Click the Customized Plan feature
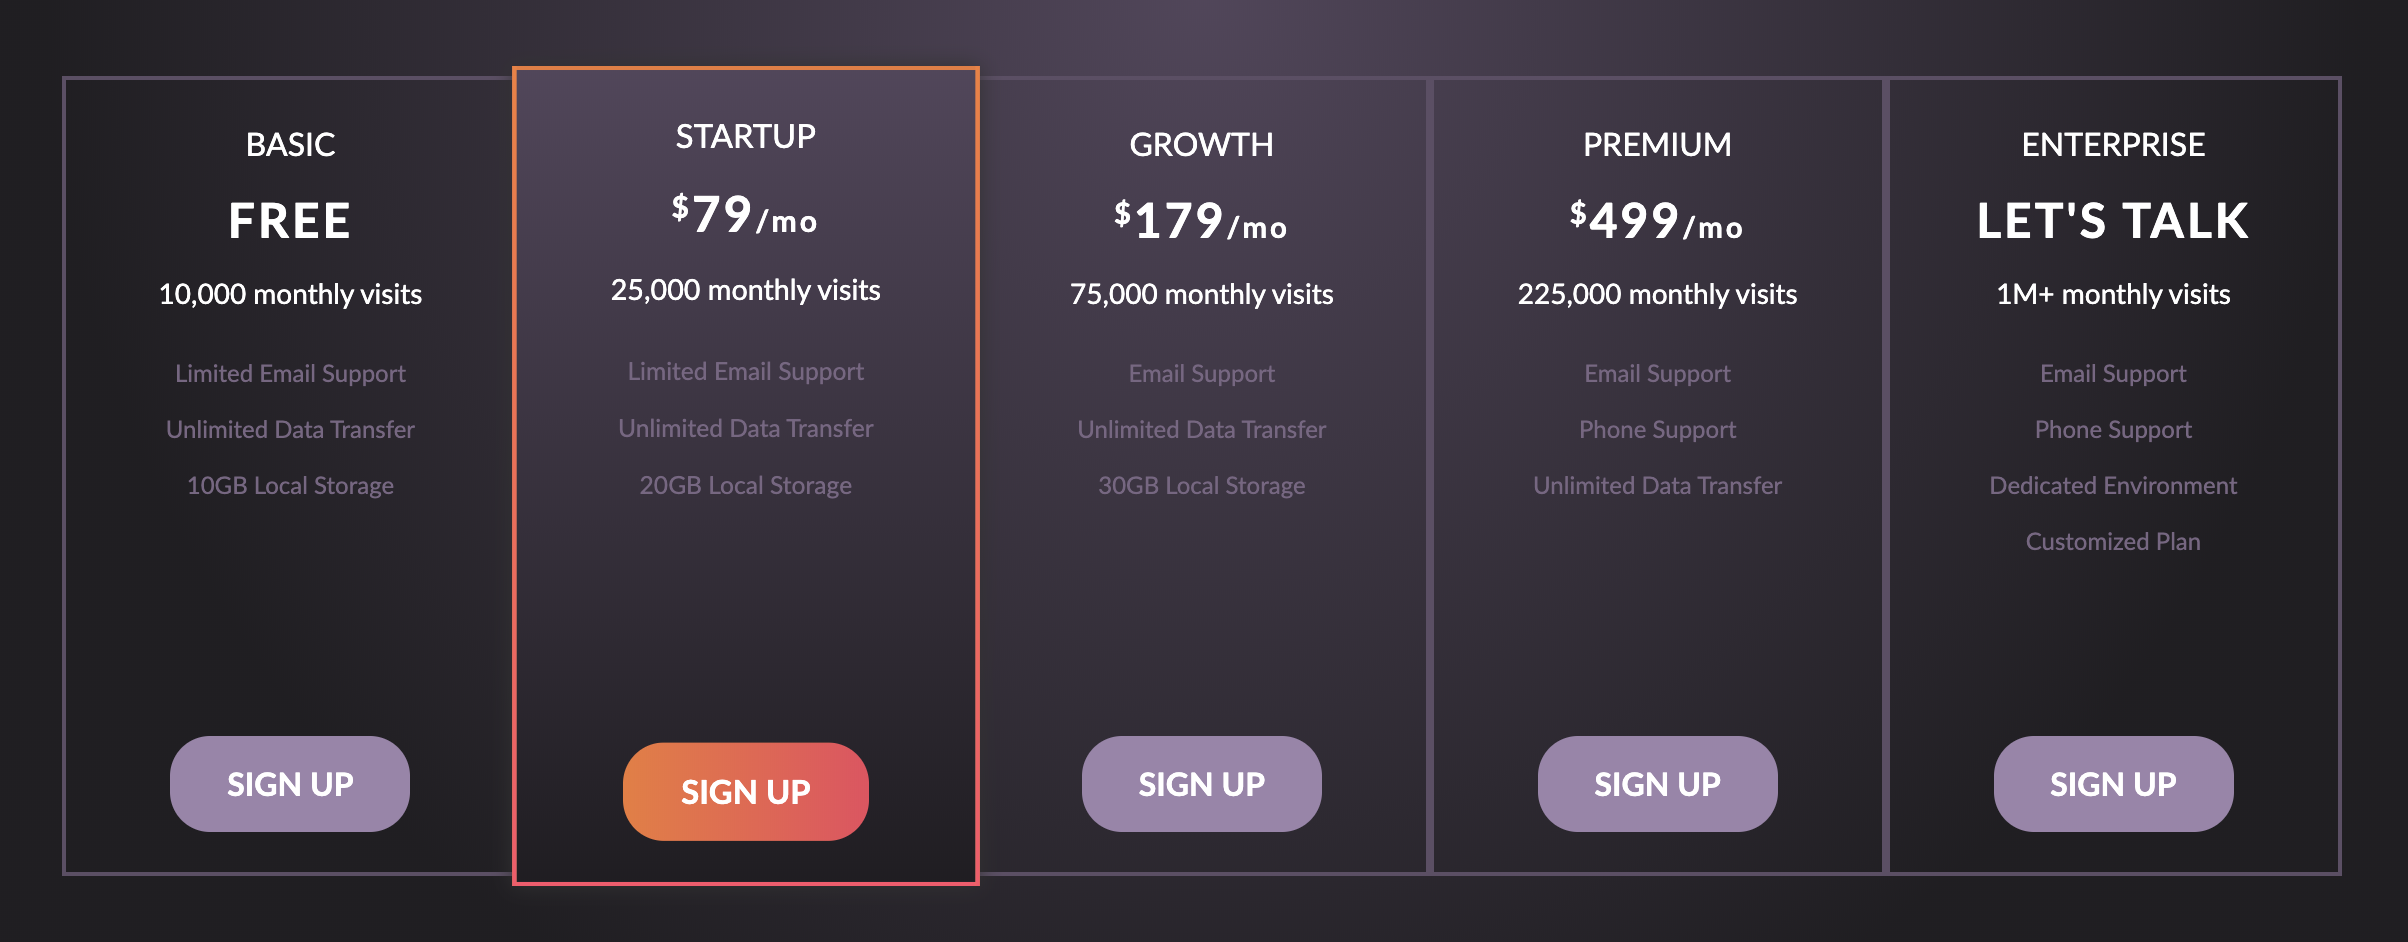 tap(2113, 542)
